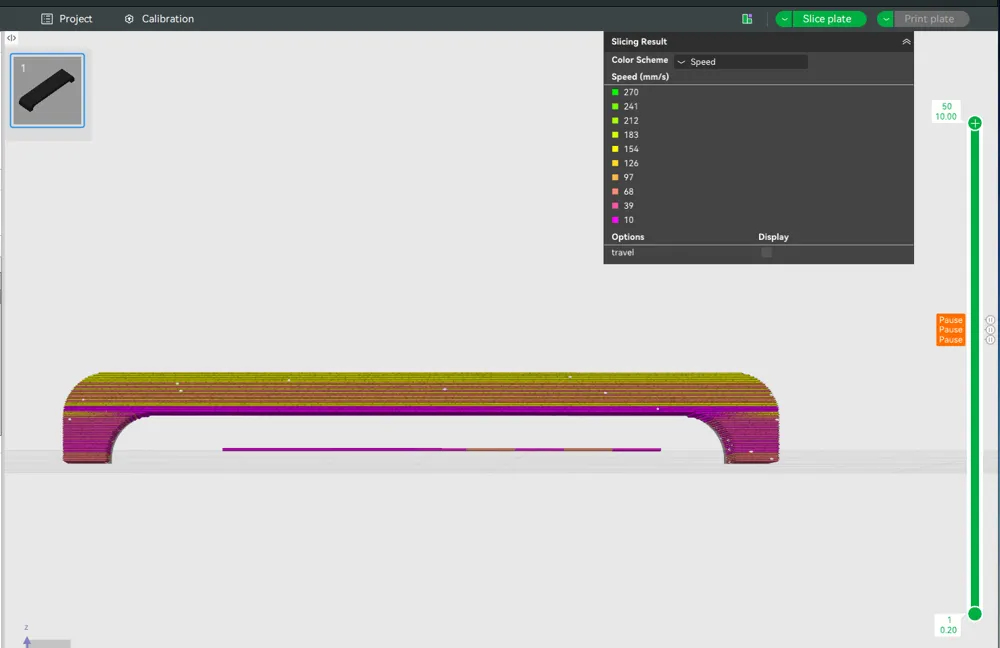Open the Calibration tab
This screenshot has height=648, width=1000.
[x=159, y=19]
